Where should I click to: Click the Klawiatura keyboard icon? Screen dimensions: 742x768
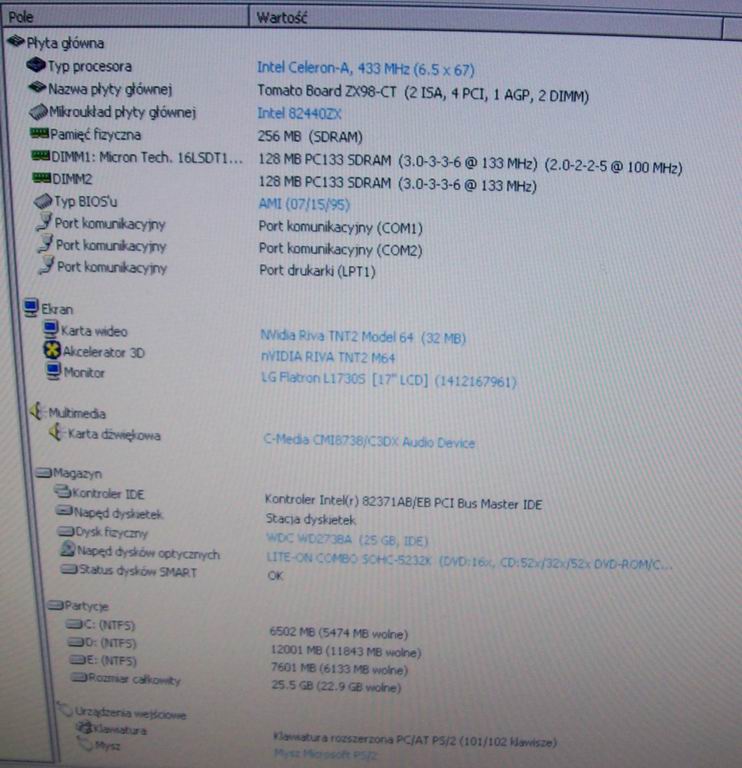click(85, 728)
